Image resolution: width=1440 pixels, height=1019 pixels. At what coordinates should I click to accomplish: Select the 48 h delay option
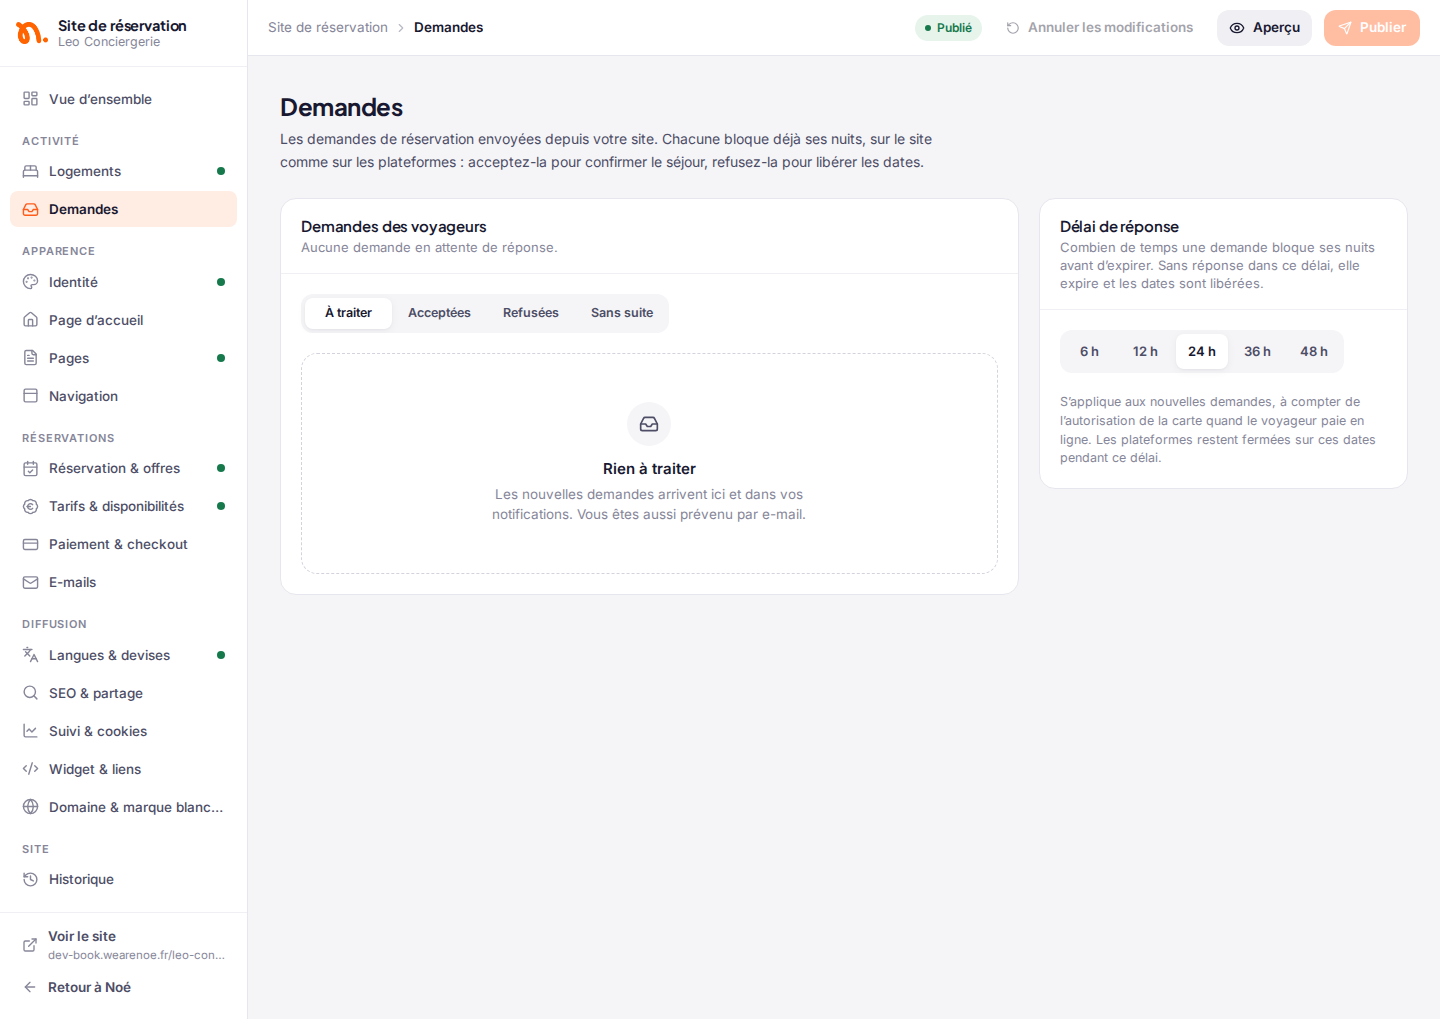coord(1314,352)
